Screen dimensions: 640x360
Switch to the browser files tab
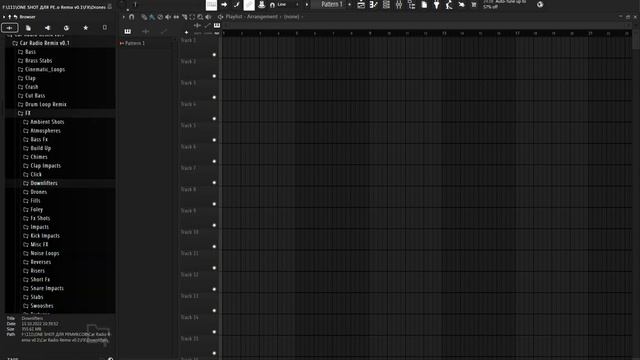click(28, 28)
